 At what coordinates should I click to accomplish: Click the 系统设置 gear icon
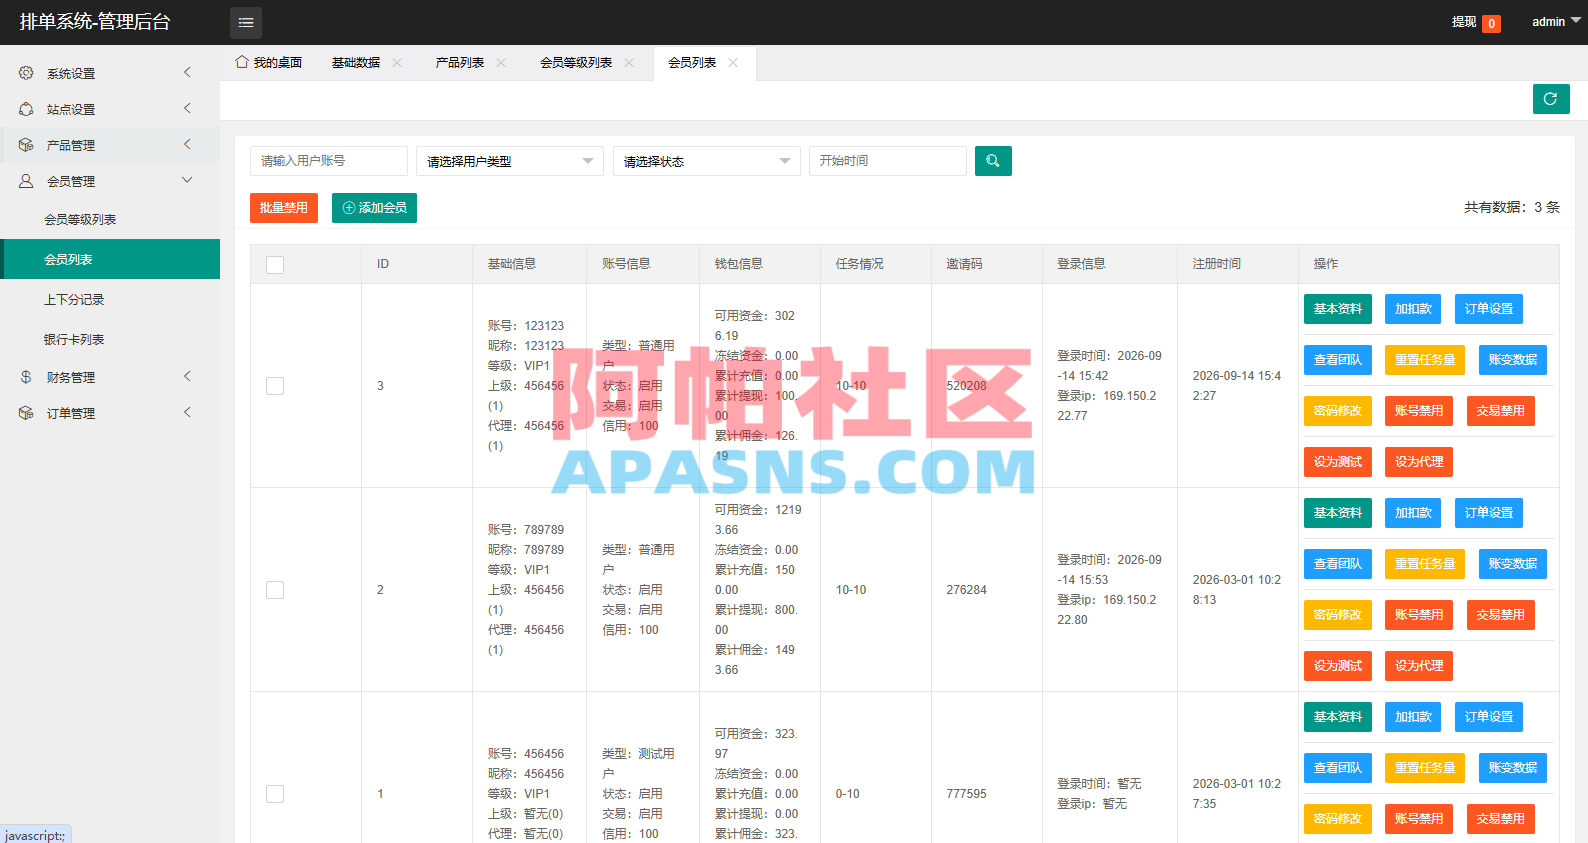pos(26,73)
